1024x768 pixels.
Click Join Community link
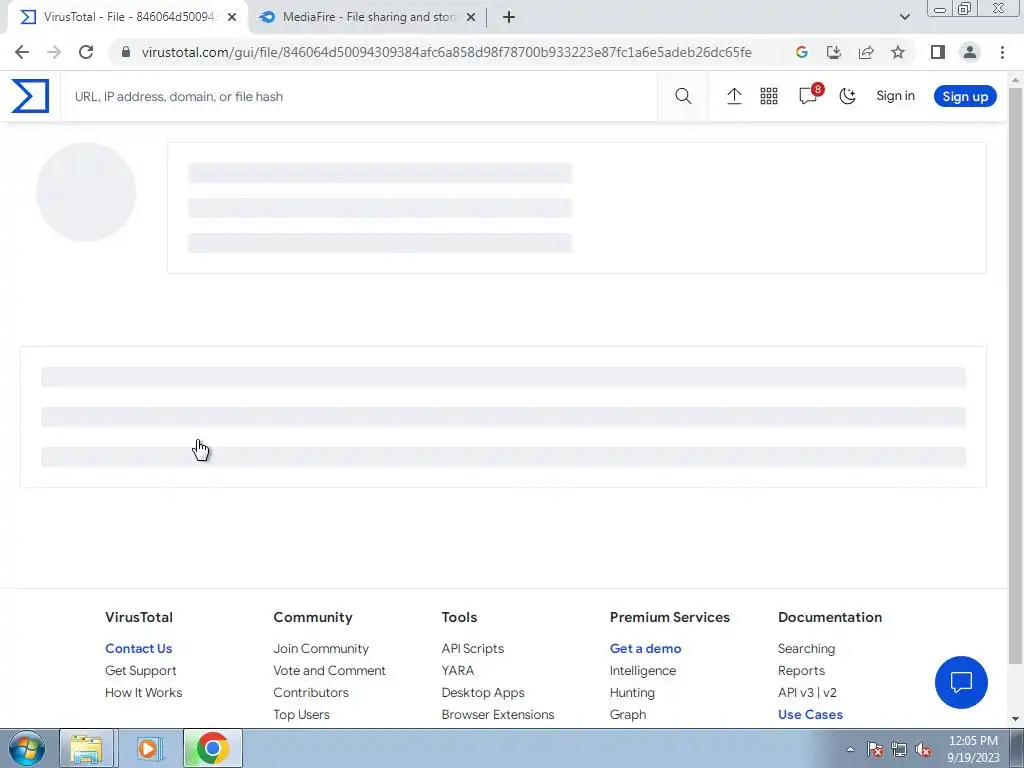(321, 648)
